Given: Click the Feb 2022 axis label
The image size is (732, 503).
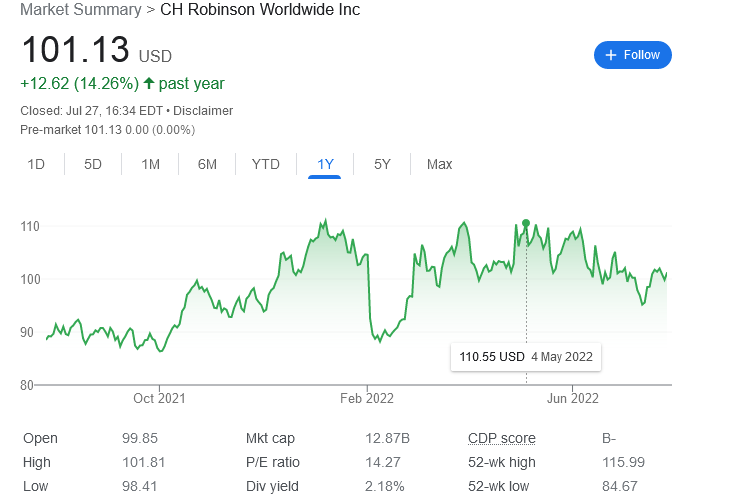Looking at the screenshot, I should [x=367, y=398].
